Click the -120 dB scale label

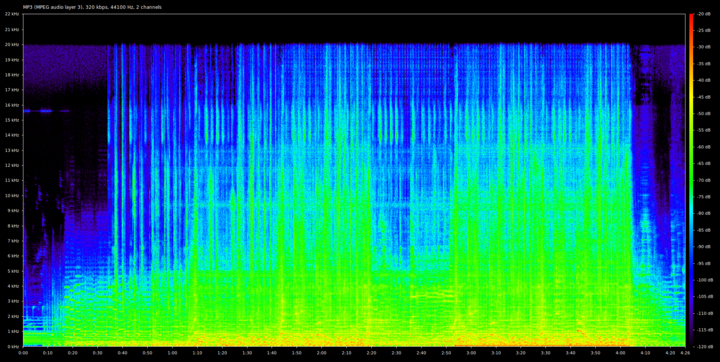(705, 346)
